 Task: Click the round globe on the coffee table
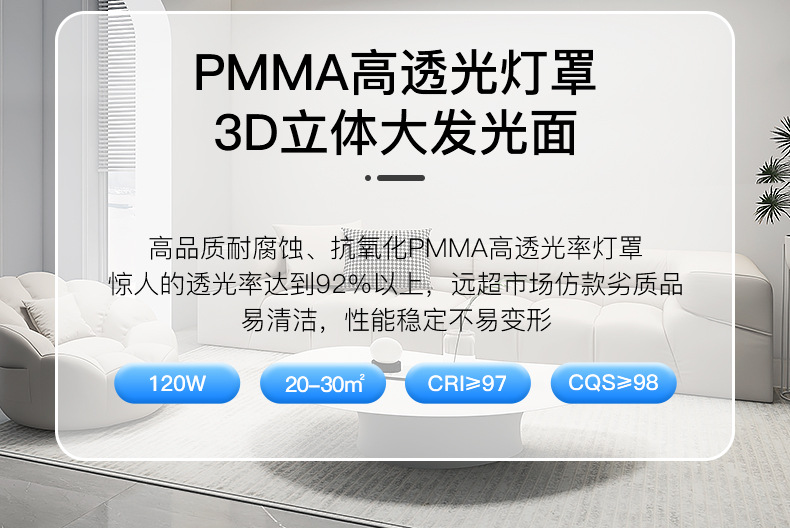tap(386, 353)
